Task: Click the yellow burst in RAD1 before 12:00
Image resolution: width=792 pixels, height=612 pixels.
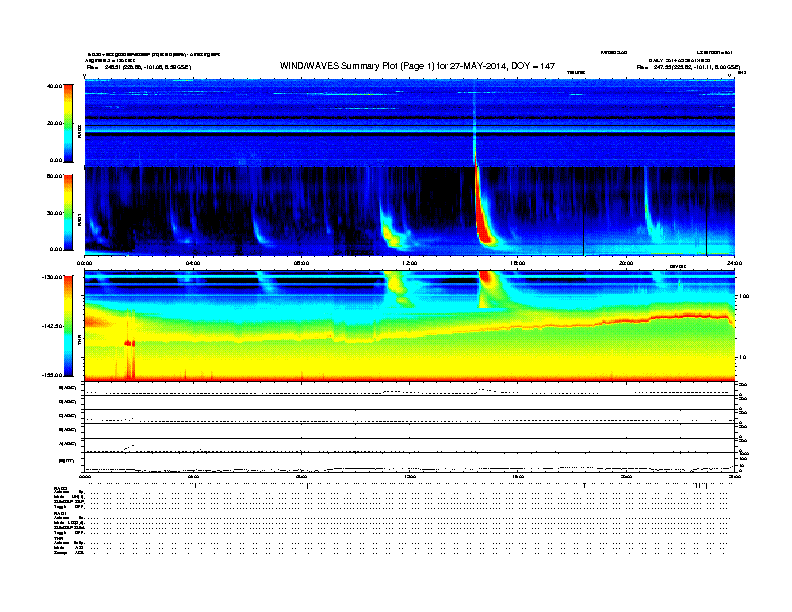Action: pyautogui.click(x=391, y=235)
